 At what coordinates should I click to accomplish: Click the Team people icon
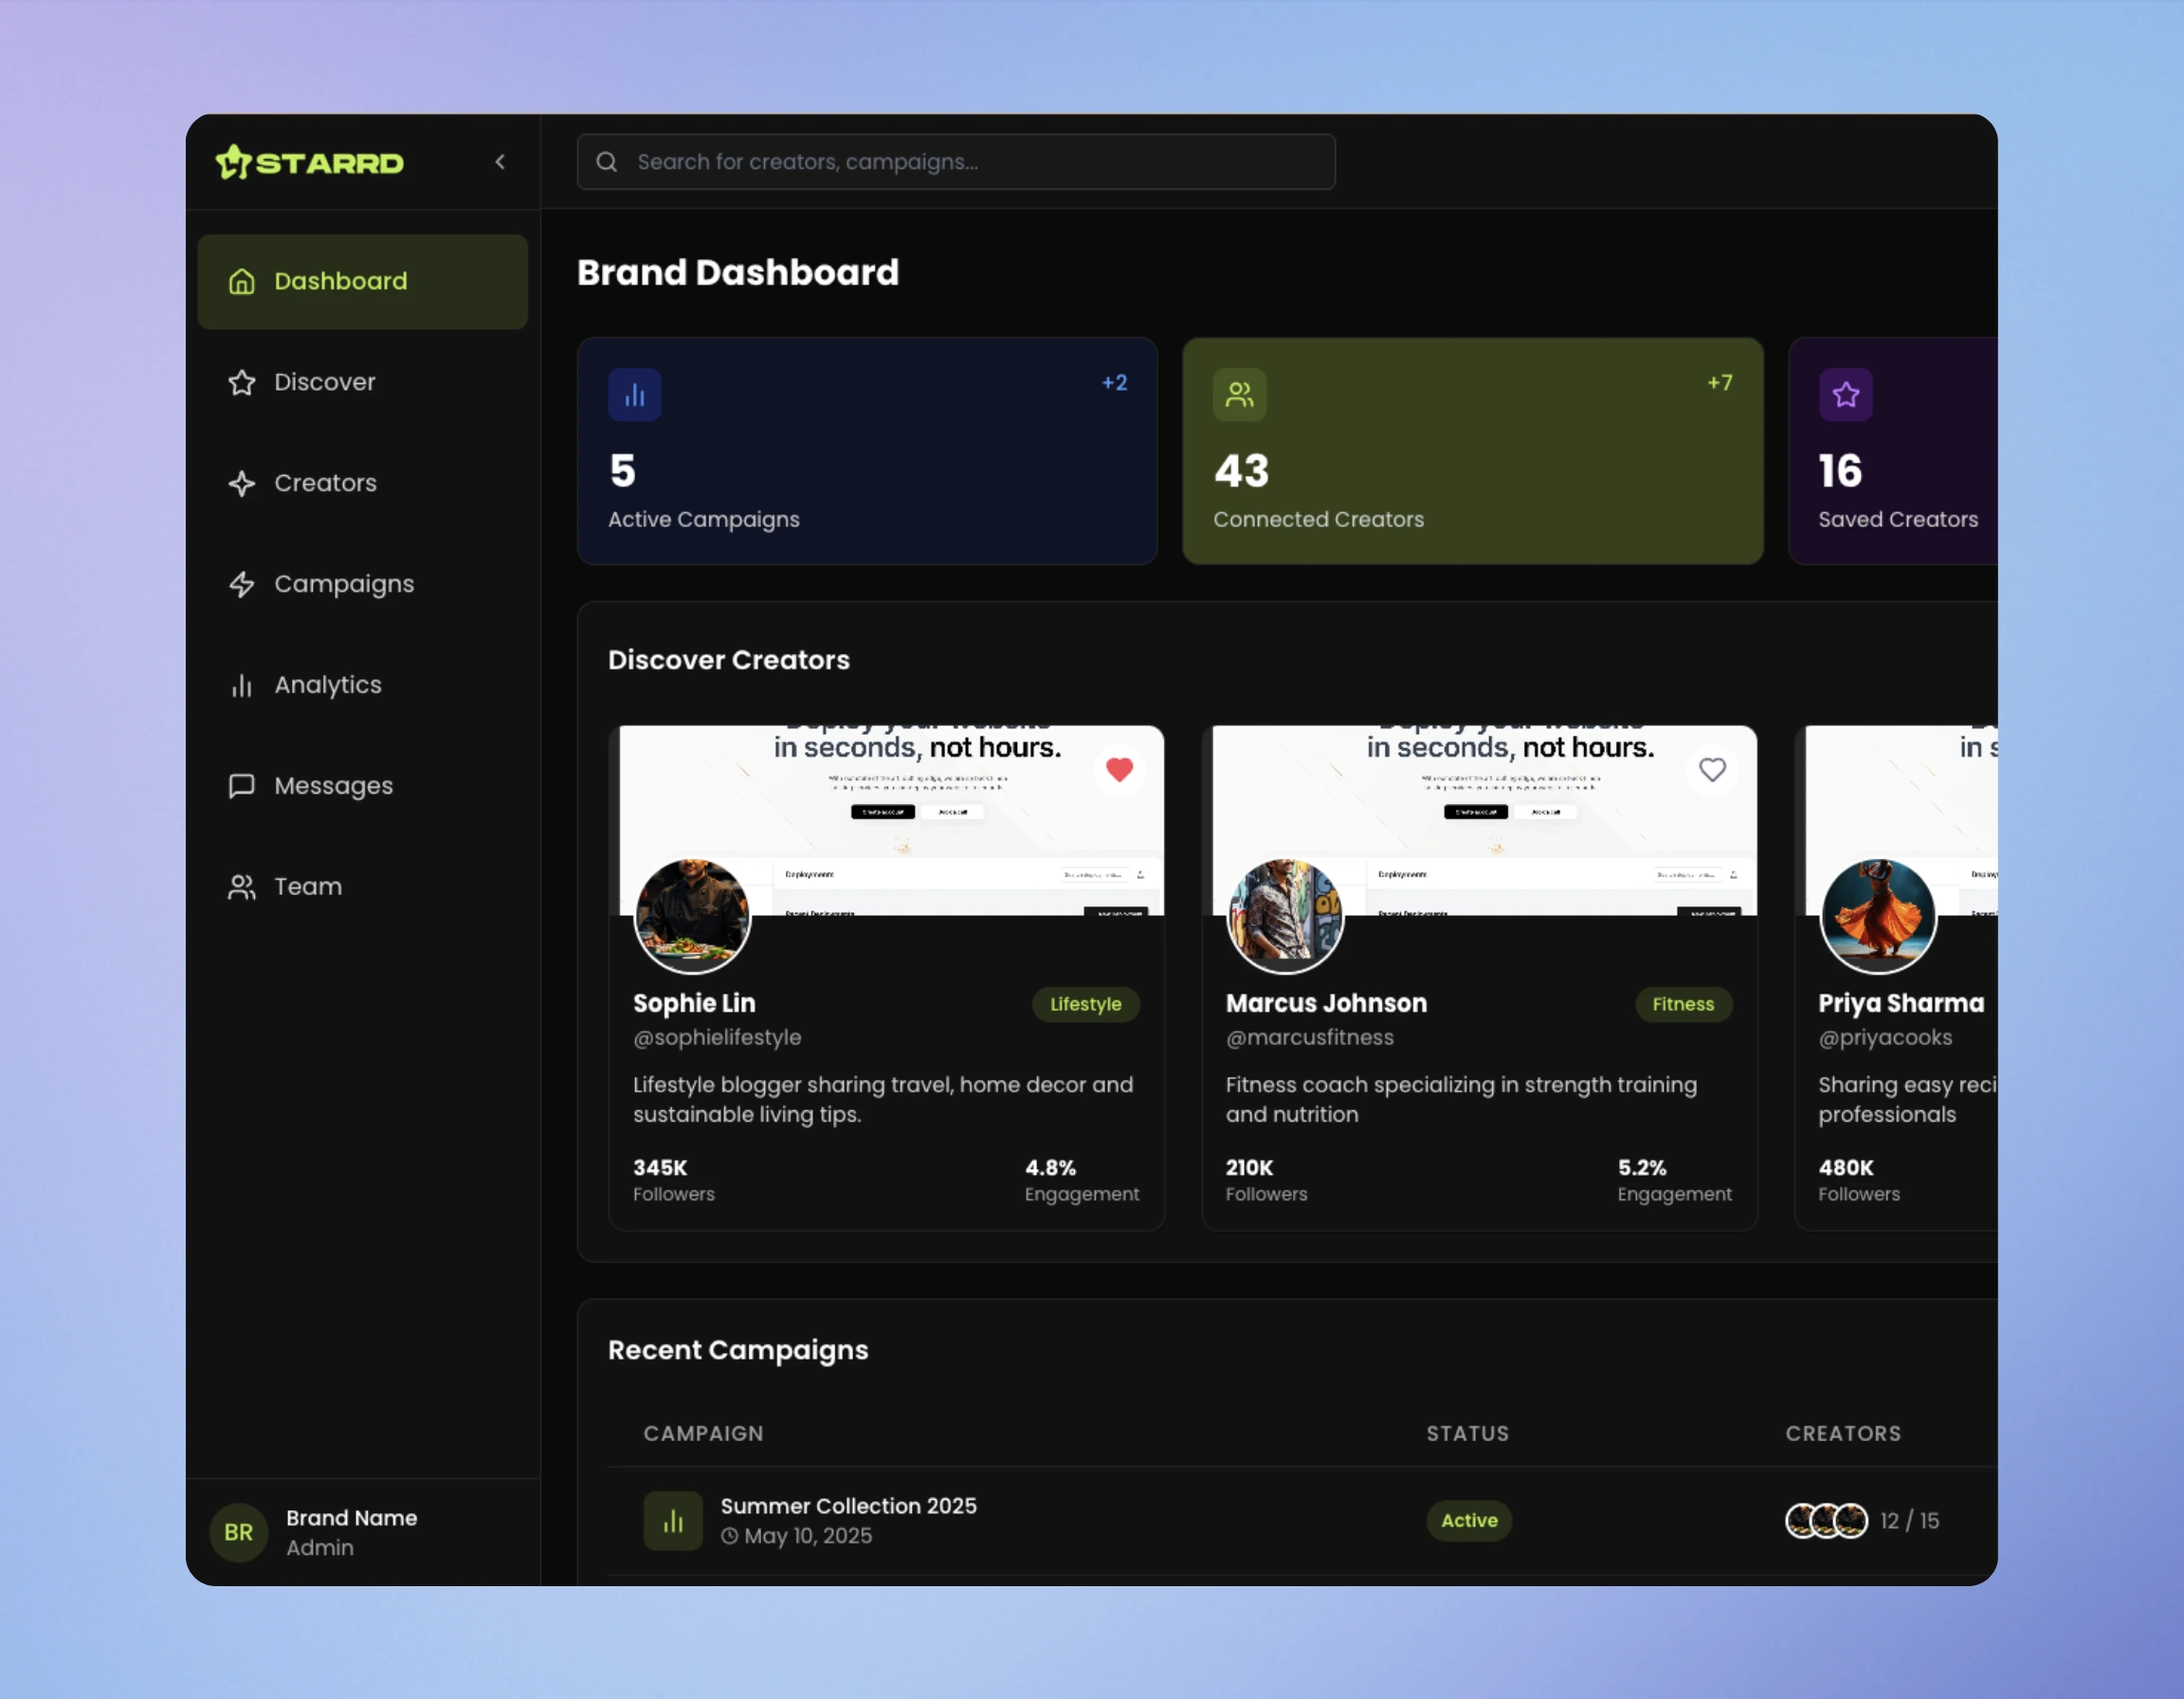pyautogui.click(x=242, y=887)
